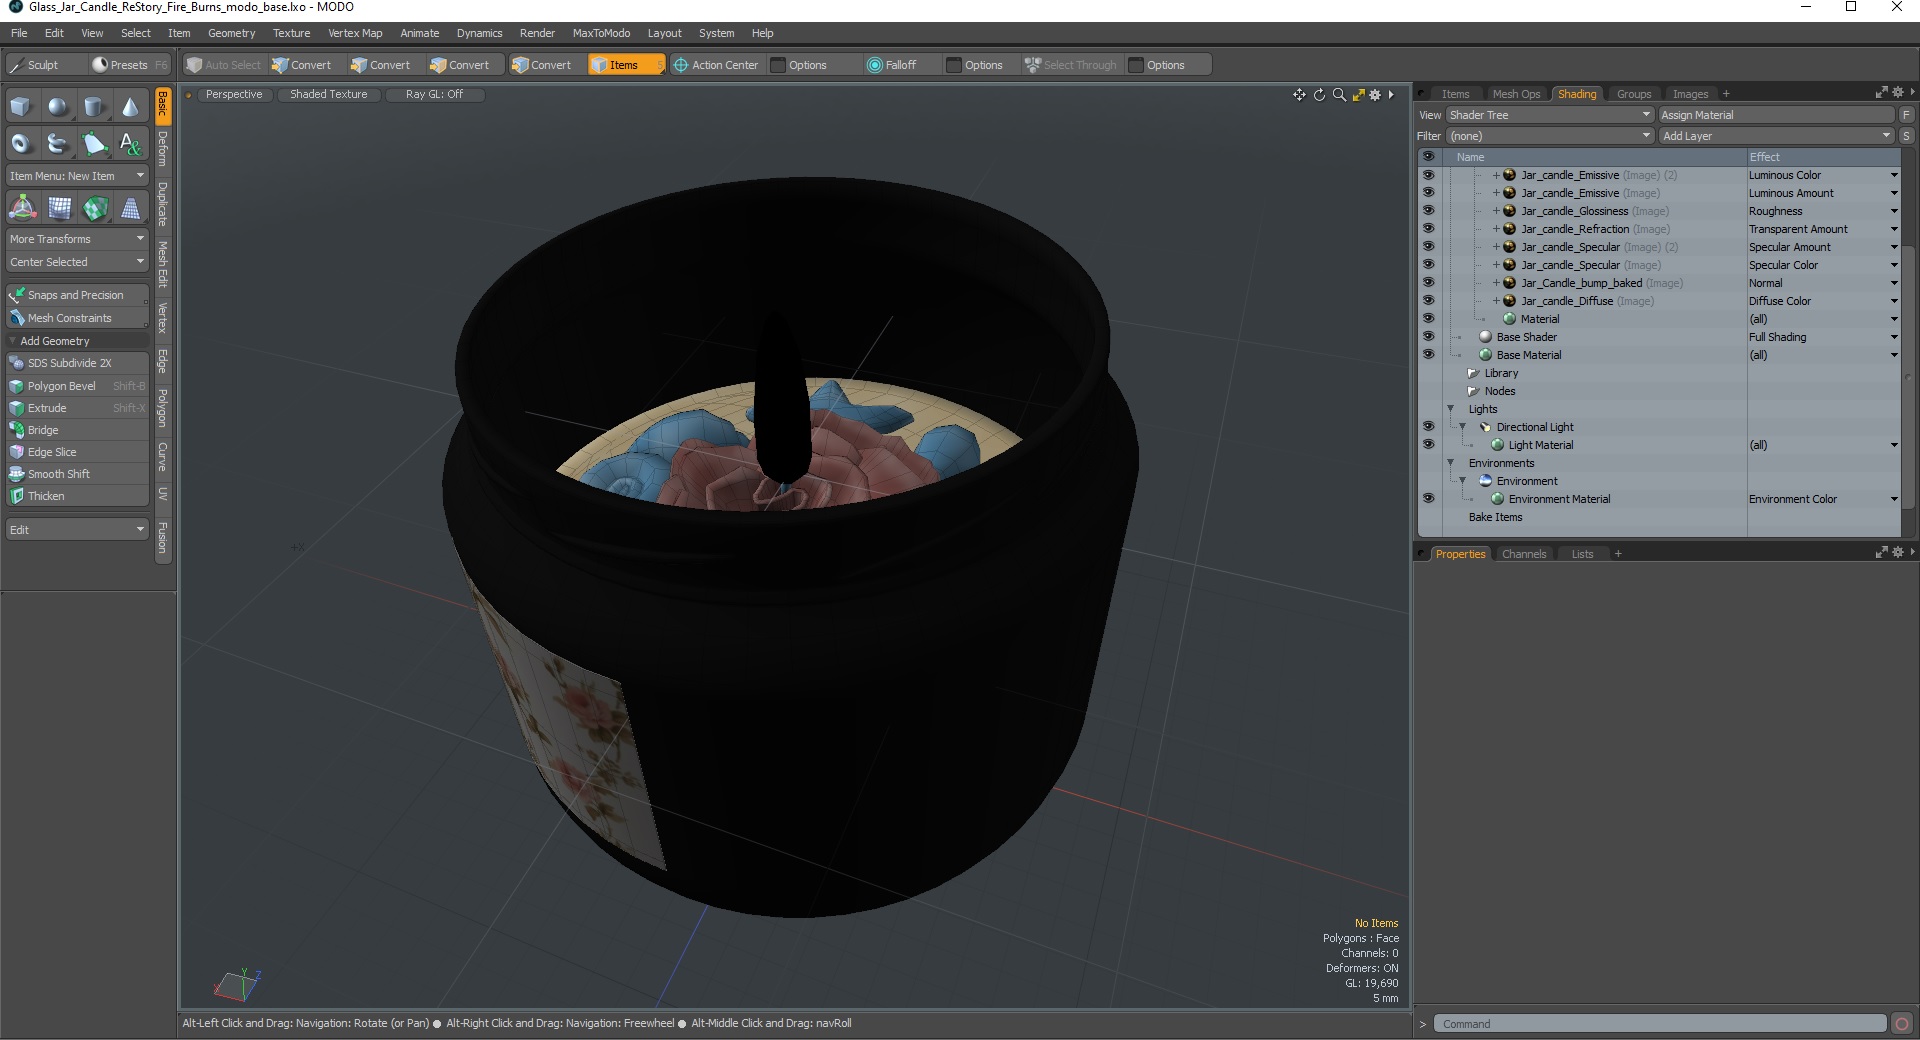1920x1040 pixels.
Task: Click the viewport Zoom magnifier icon
Action: pos(1339,95)
